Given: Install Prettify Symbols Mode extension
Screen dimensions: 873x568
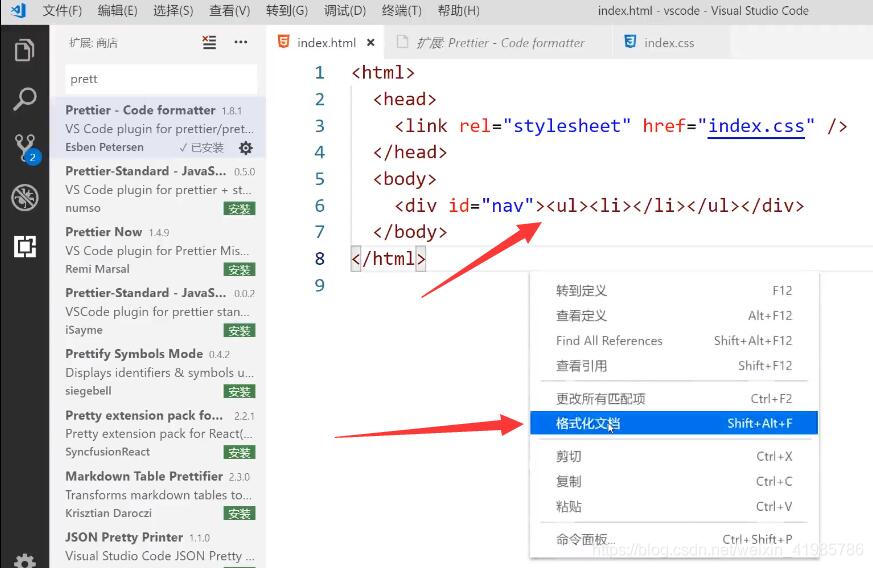Looking at the screenshot, I should [239, 391].
